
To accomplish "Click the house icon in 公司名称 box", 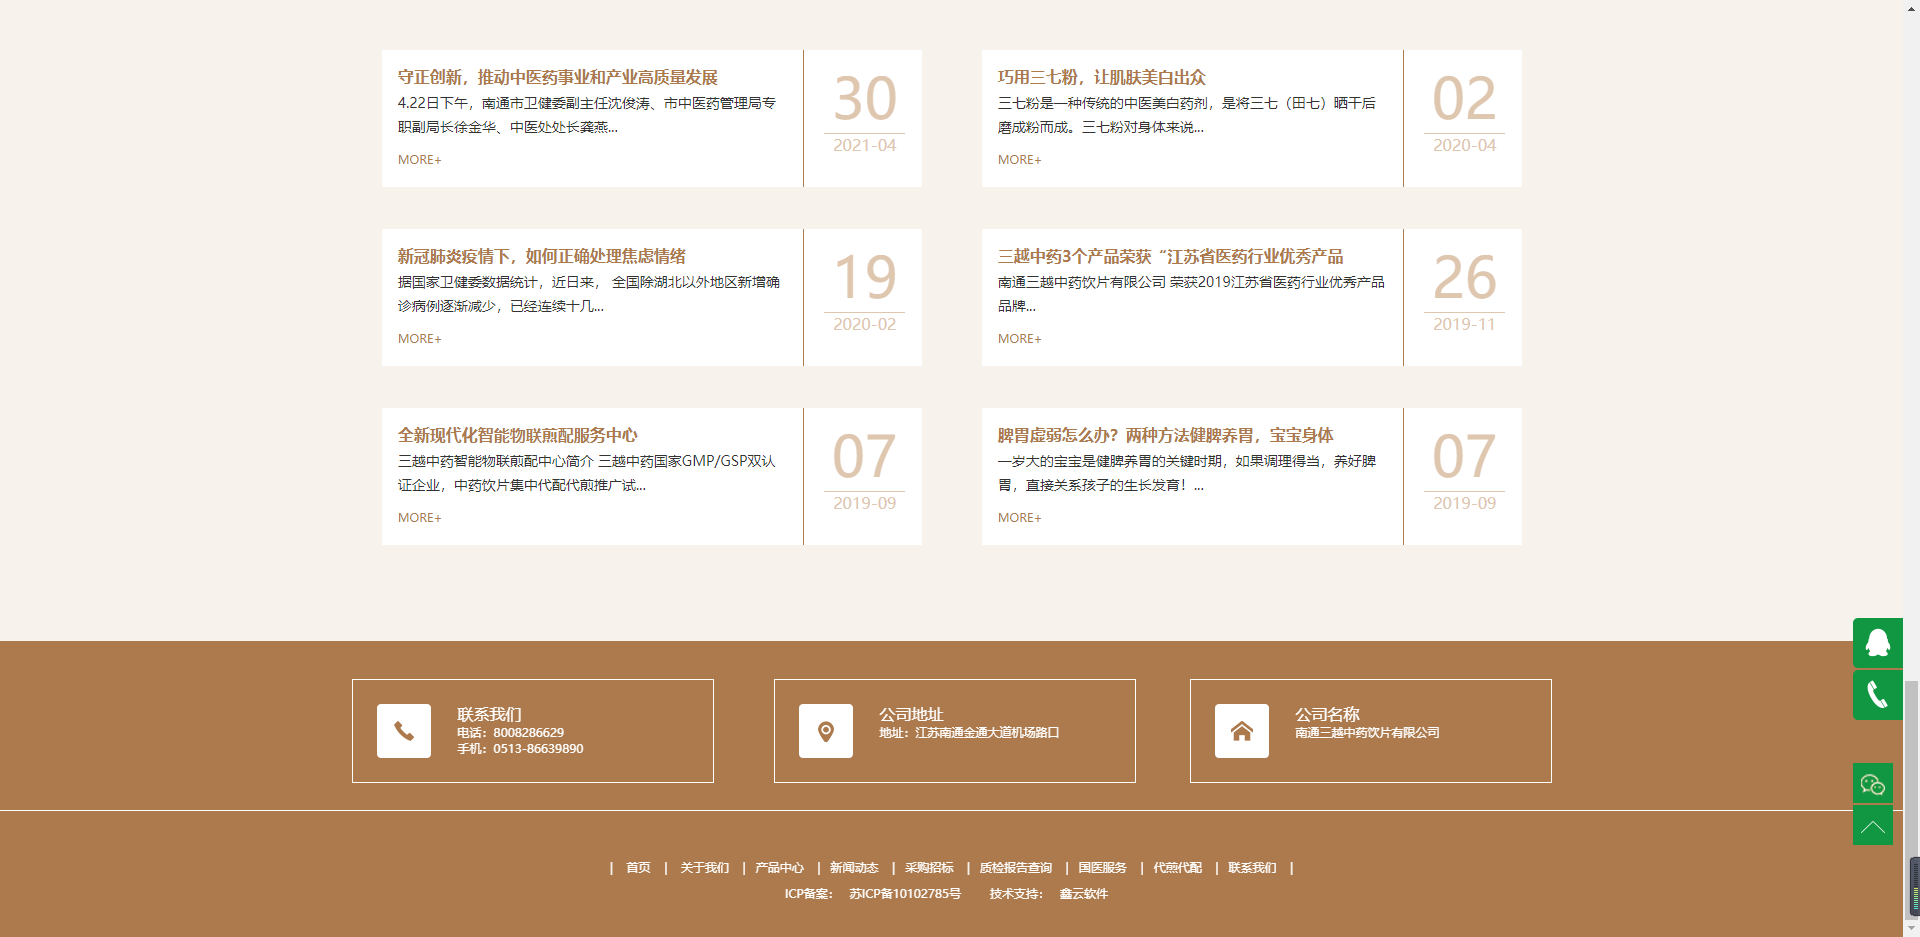I will 1242,731.
